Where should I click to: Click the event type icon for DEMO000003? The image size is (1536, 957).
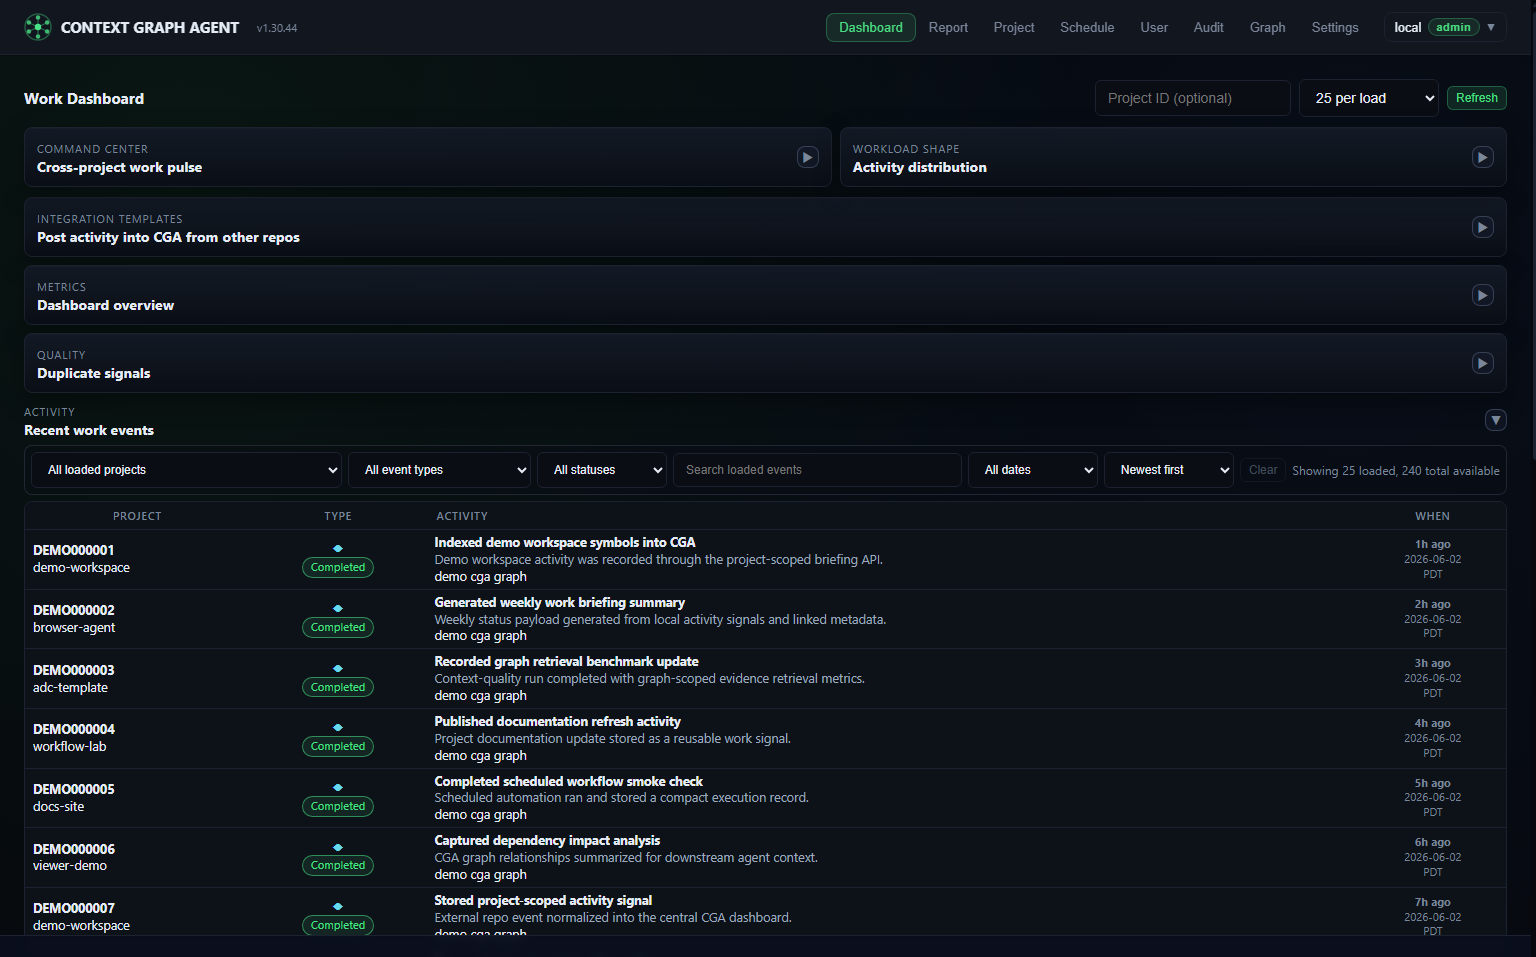(338, 668)
